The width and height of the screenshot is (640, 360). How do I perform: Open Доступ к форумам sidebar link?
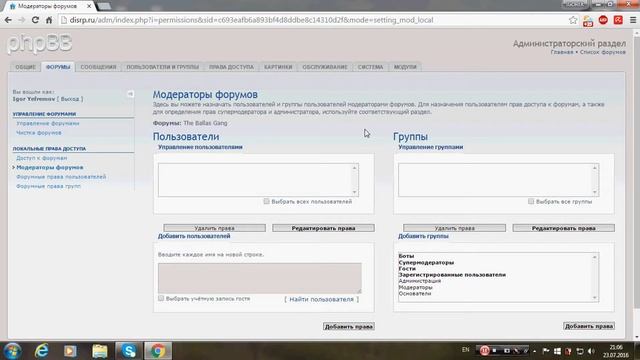point(42,158)
